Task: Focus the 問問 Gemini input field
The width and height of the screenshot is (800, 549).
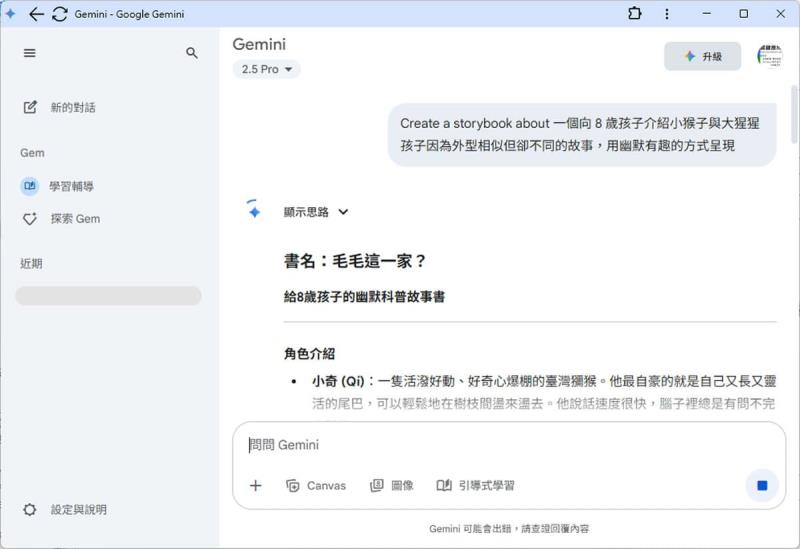Action: [509, 445]
